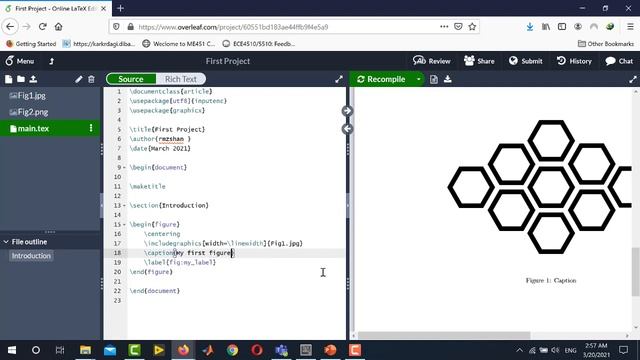Image resolution: width=640 pixels, height=360 pixels.
Task: Click the go to PDF location arrow
Action: pos(347,111)
